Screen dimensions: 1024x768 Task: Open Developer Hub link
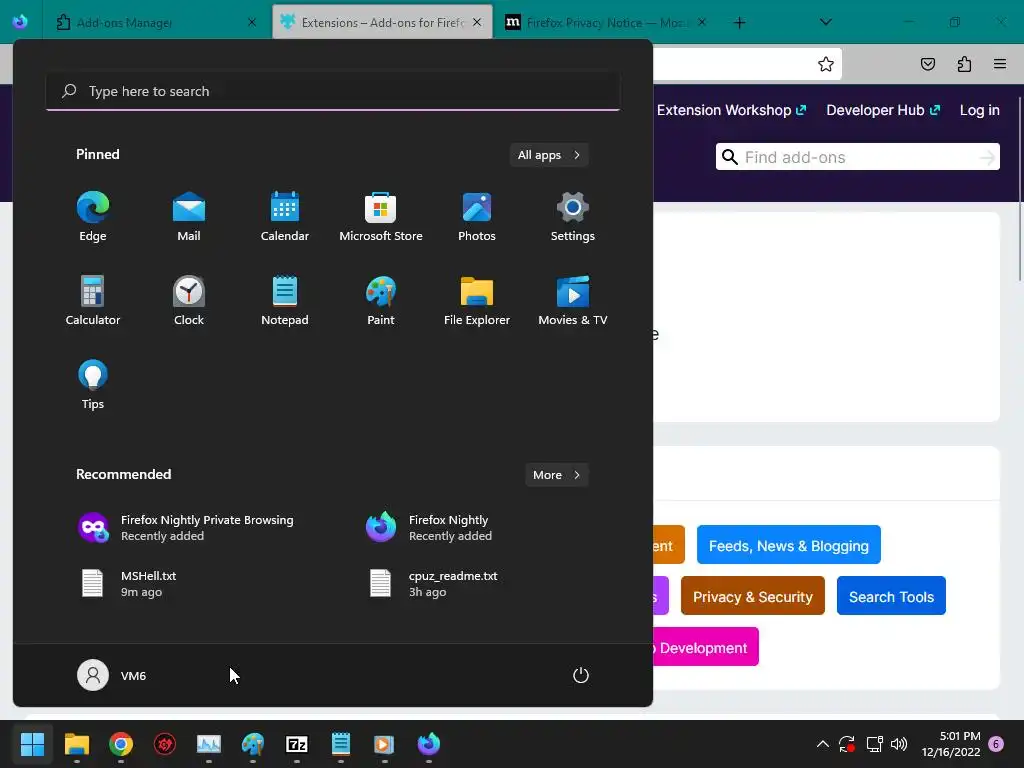(x=883, y=110)
